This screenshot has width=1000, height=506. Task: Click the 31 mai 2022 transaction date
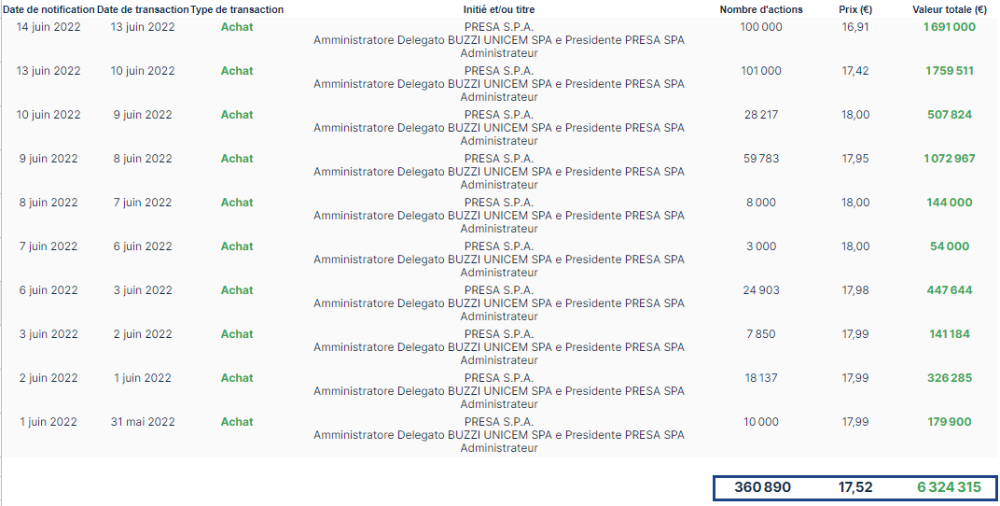tap(143, 422)
